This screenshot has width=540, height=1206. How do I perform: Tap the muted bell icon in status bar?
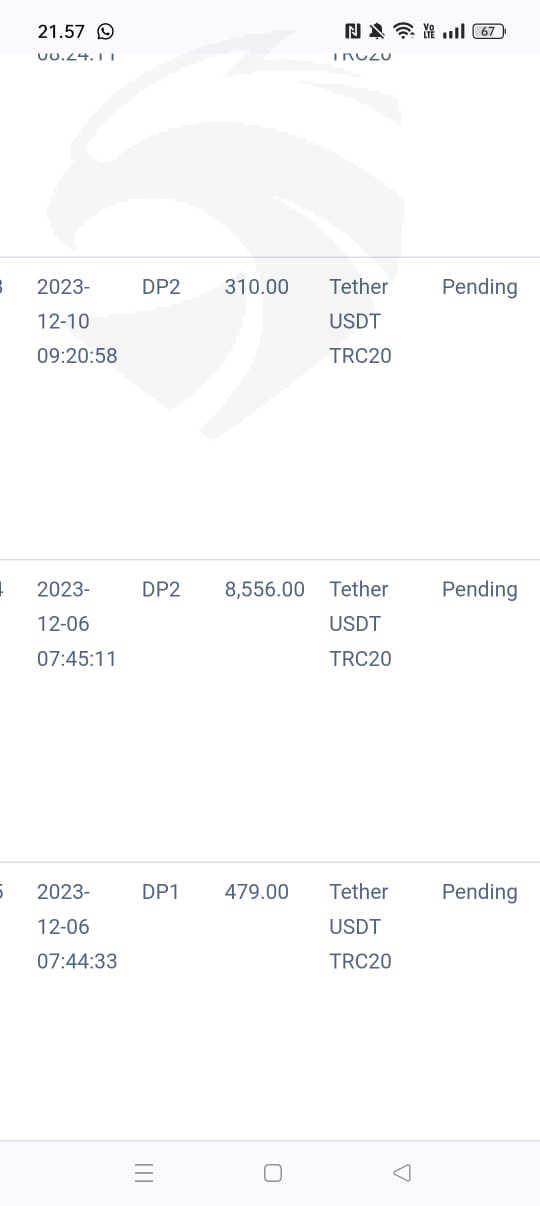(x=378, y=31)
